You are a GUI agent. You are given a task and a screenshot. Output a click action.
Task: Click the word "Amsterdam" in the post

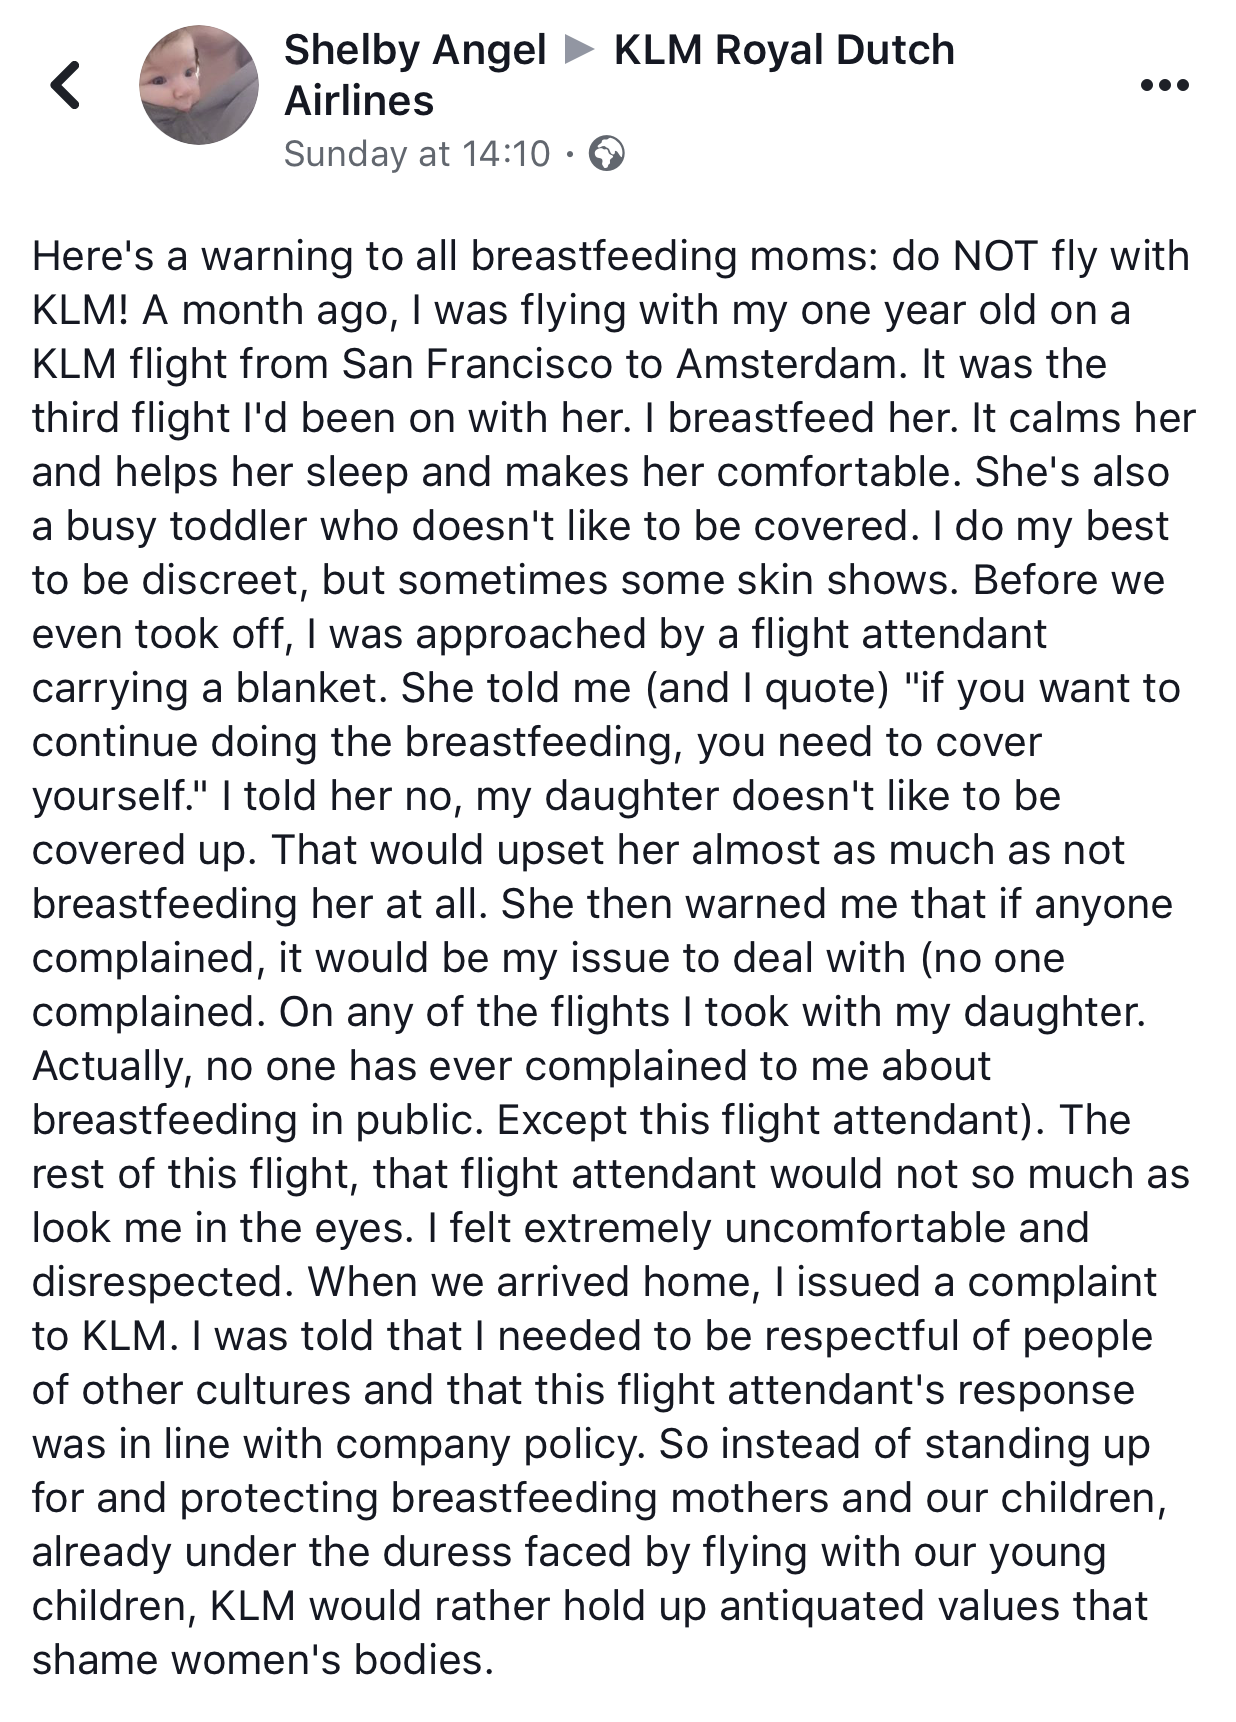pos(786,364)
